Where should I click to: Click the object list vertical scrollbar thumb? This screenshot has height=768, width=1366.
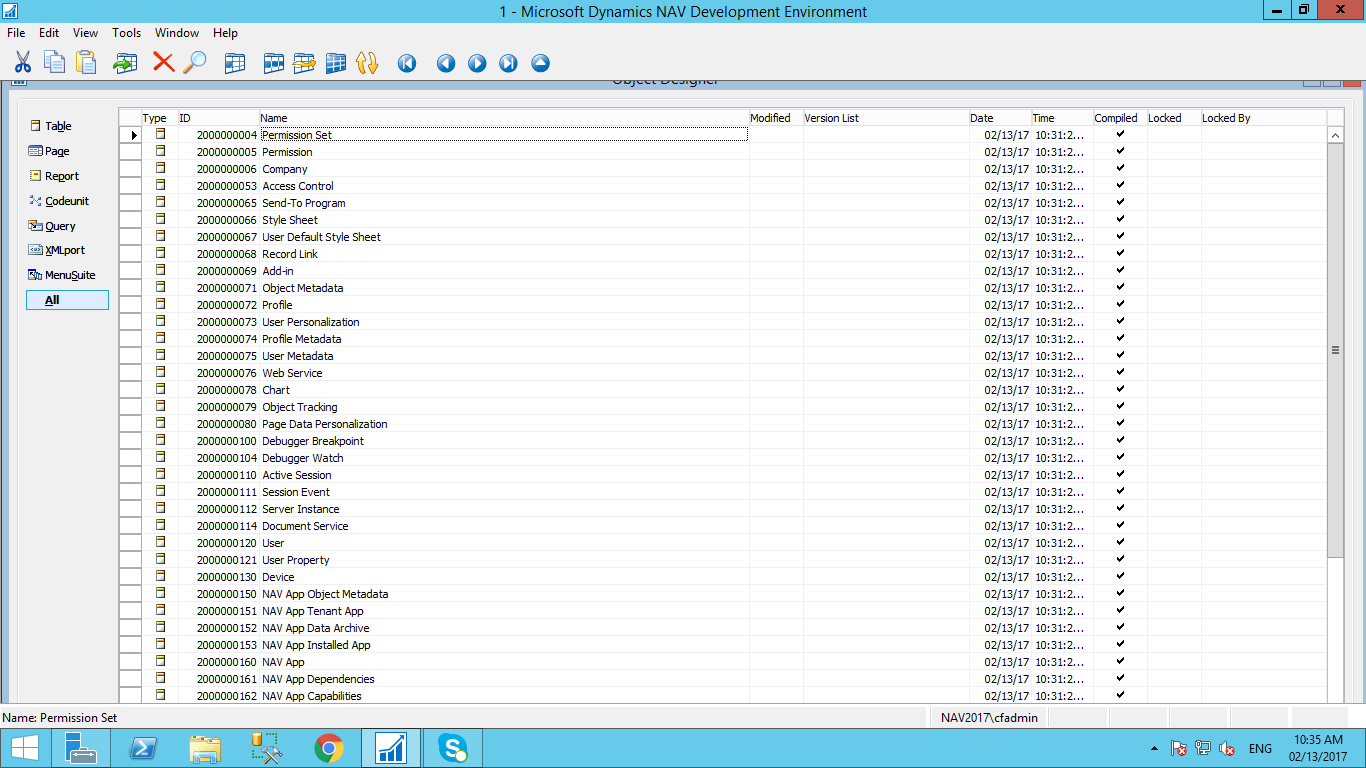tap(1335, 350)
